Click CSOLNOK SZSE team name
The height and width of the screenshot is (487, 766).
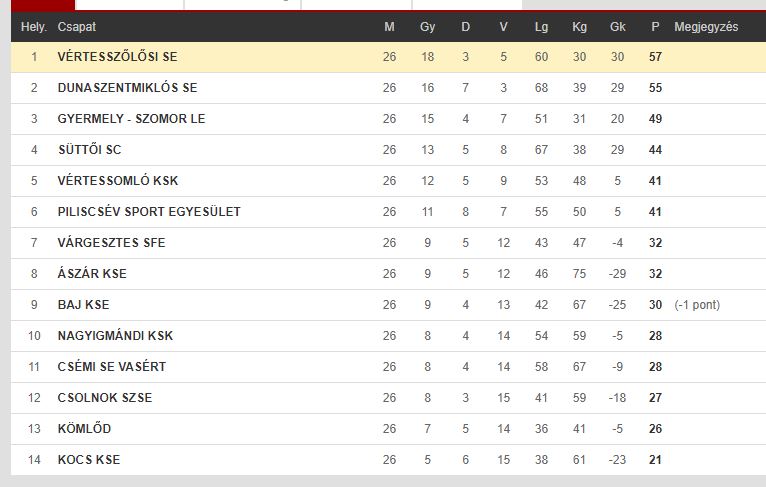point(105,398)
